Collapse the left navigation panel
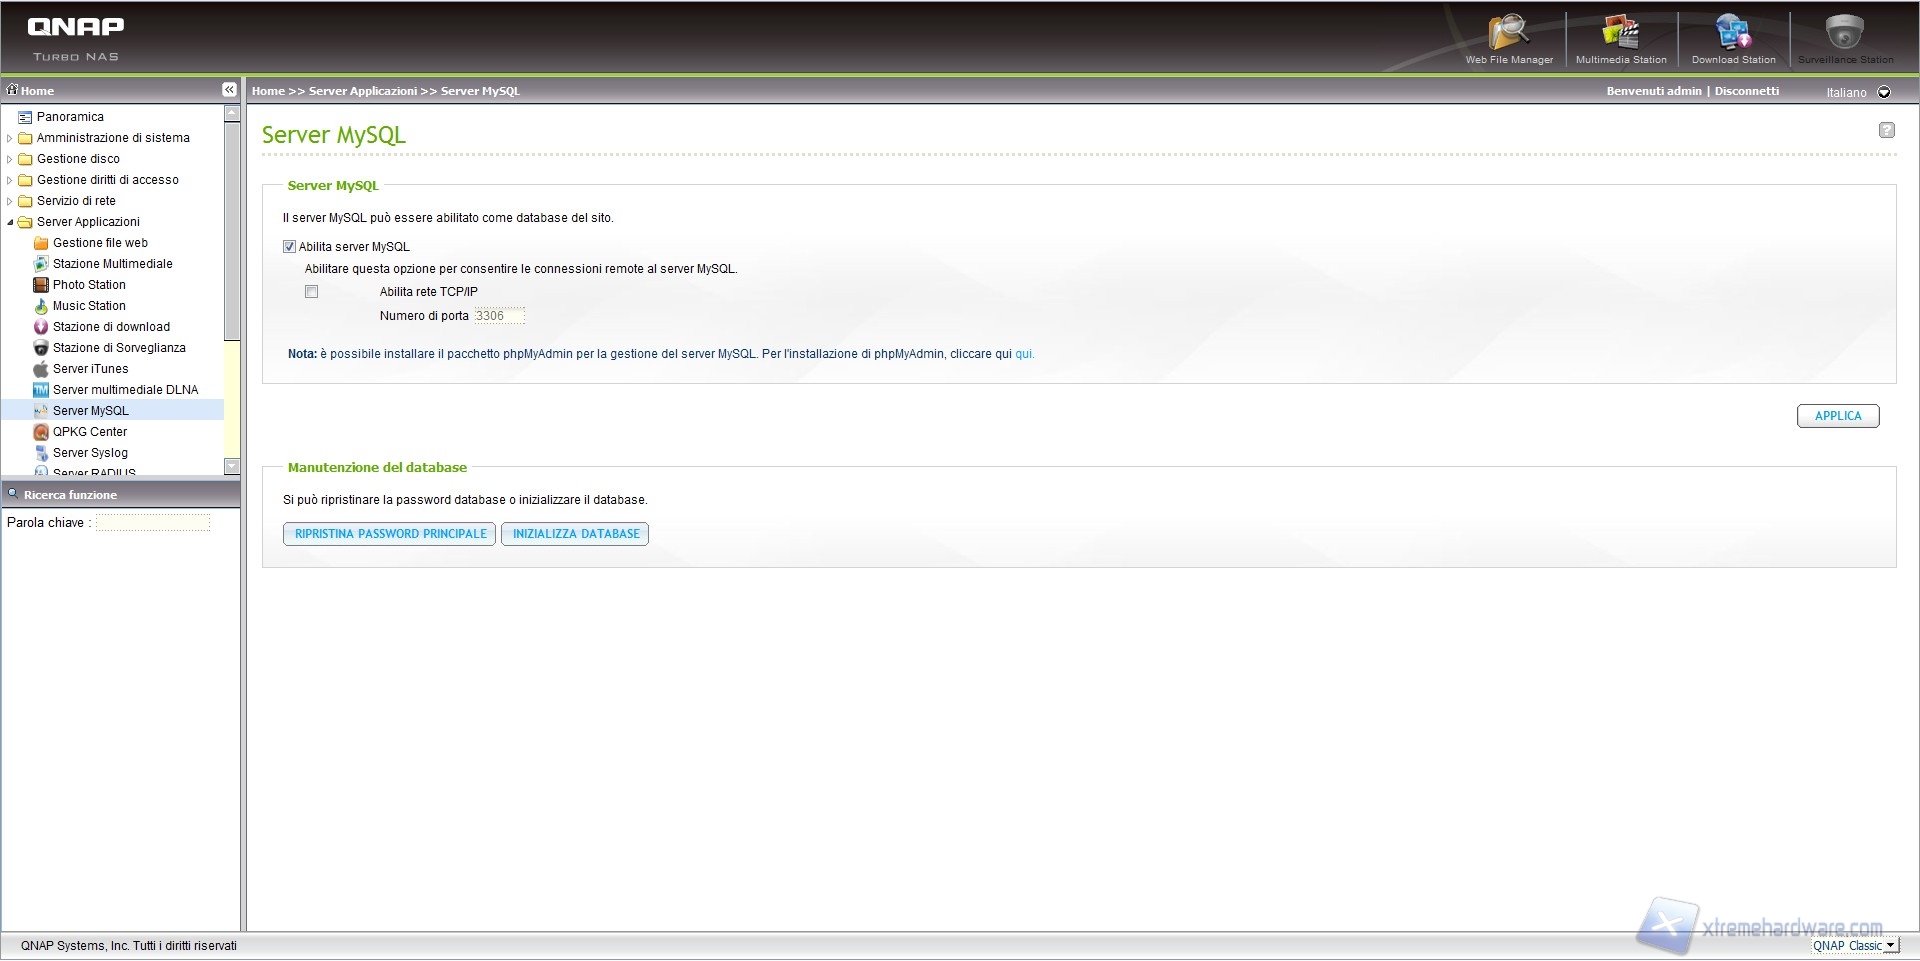1920x961 pixels. click(229, 90)
